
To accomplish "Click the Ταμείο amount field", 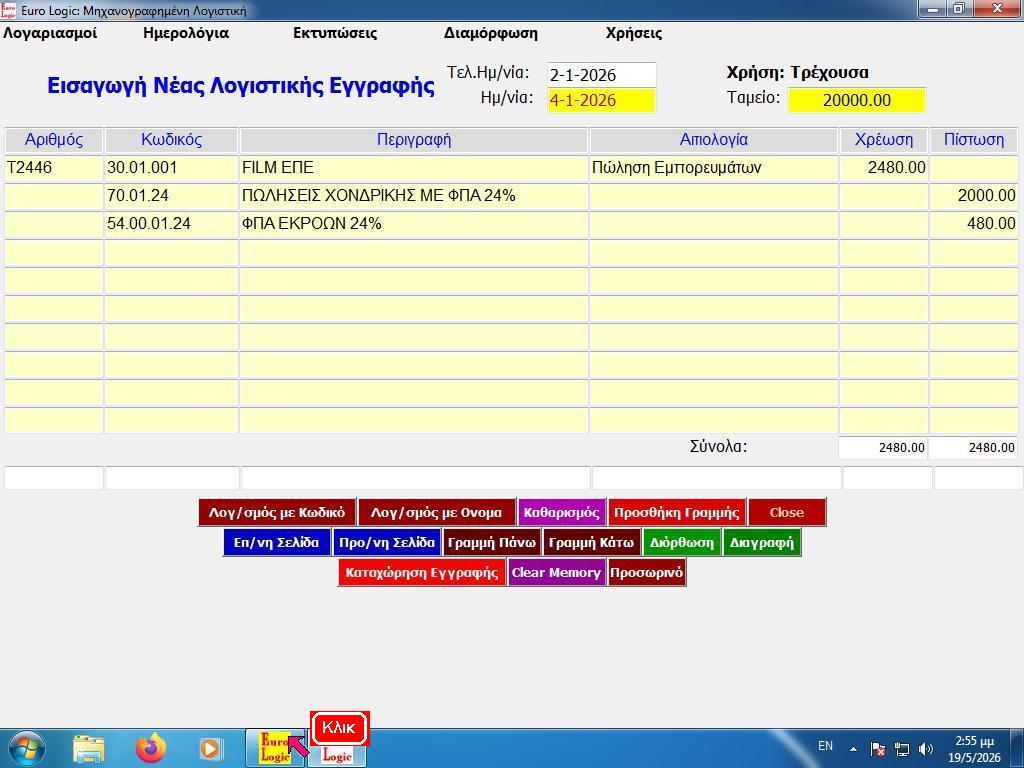I will (856, 100).
